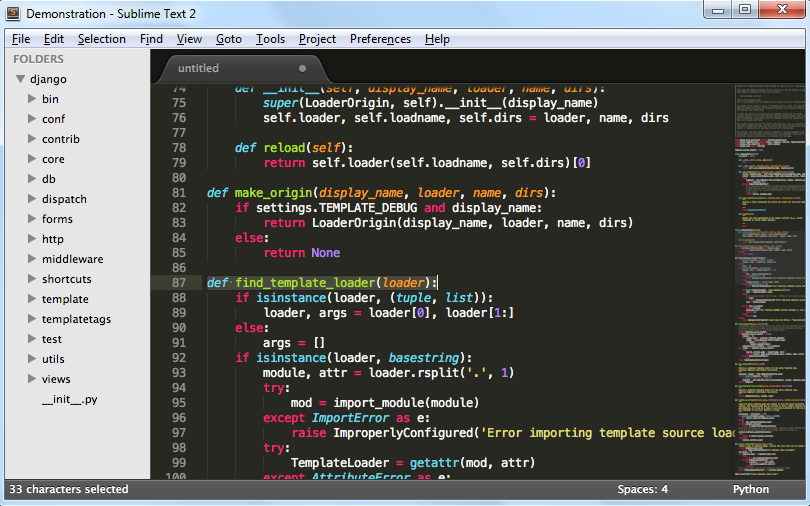Click 'make_origin' function name
This screenshot has height=506, width=810.
(273, 193)
